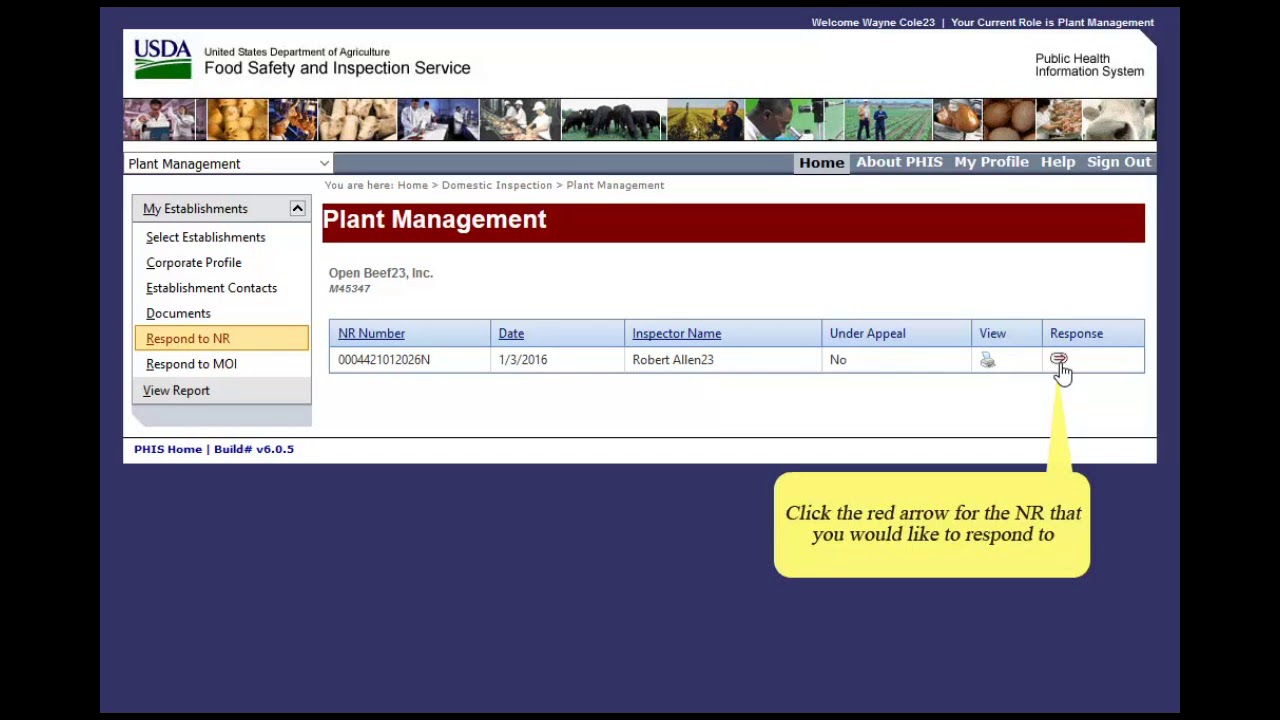Select Respond to MOI in sidebar

pos(191,364)
